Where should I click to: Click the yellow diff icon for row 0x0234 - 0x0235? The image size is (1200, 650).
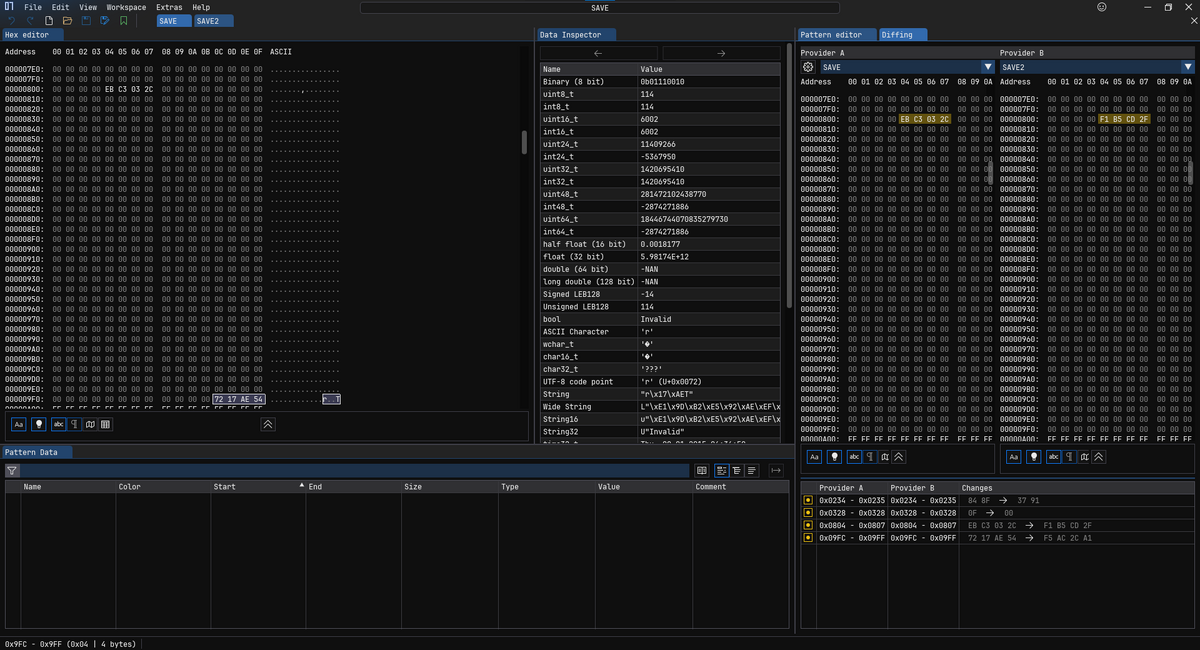(x=808, y=500)
